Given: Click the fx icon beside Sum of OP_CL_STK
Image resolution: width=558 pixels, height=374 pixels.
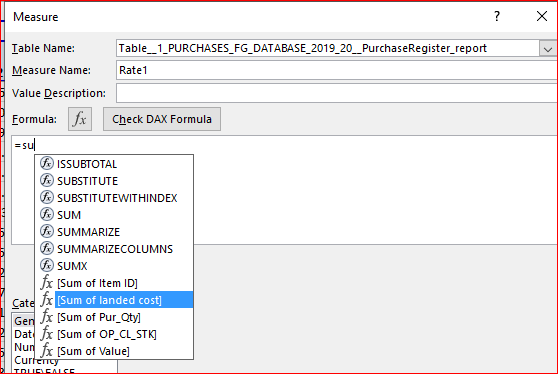Looking at the screenshot, I should pos(47,334).
